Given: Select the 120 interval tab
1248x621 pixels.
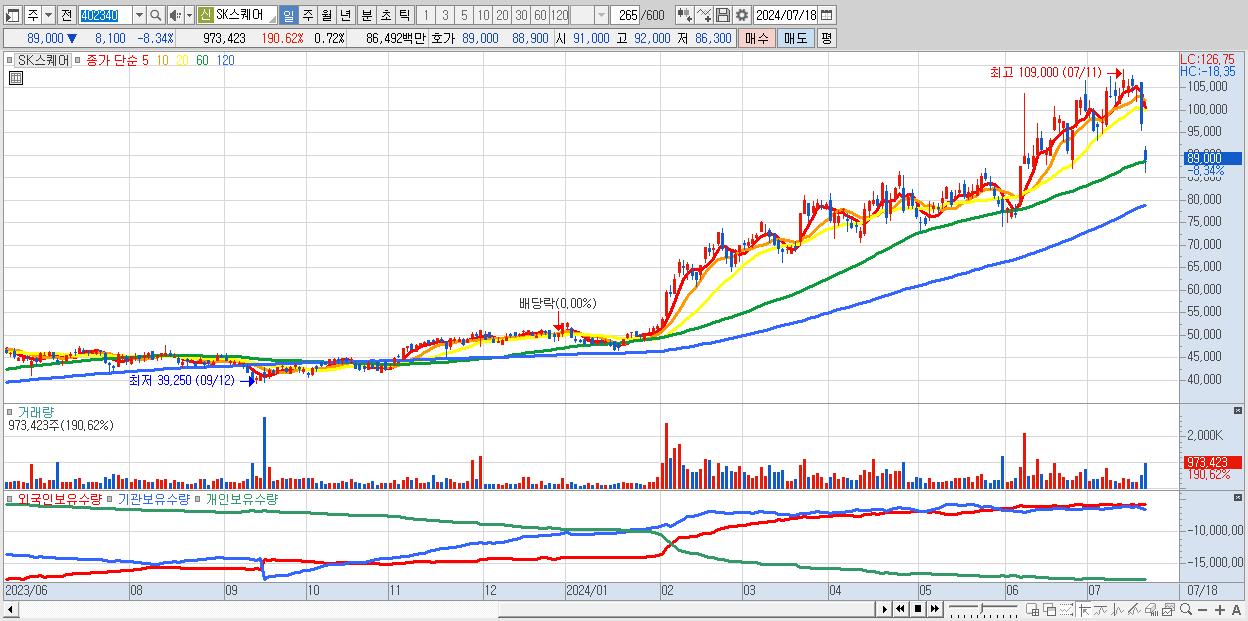Looking at the screenshot, I should tap(559, 15).
